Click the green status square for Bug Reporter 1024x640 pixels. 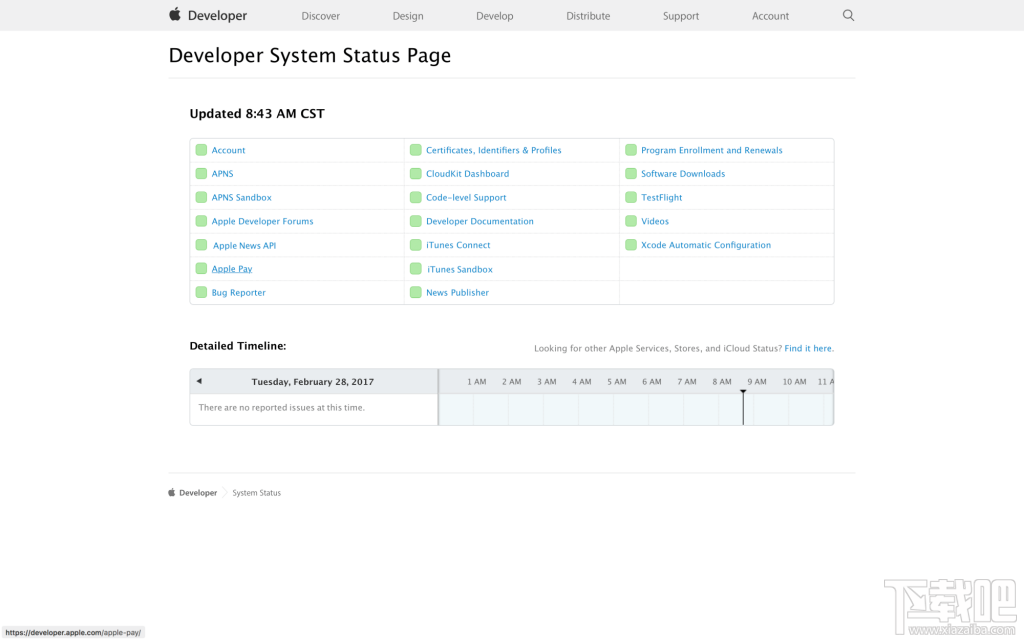pos(201,292)
